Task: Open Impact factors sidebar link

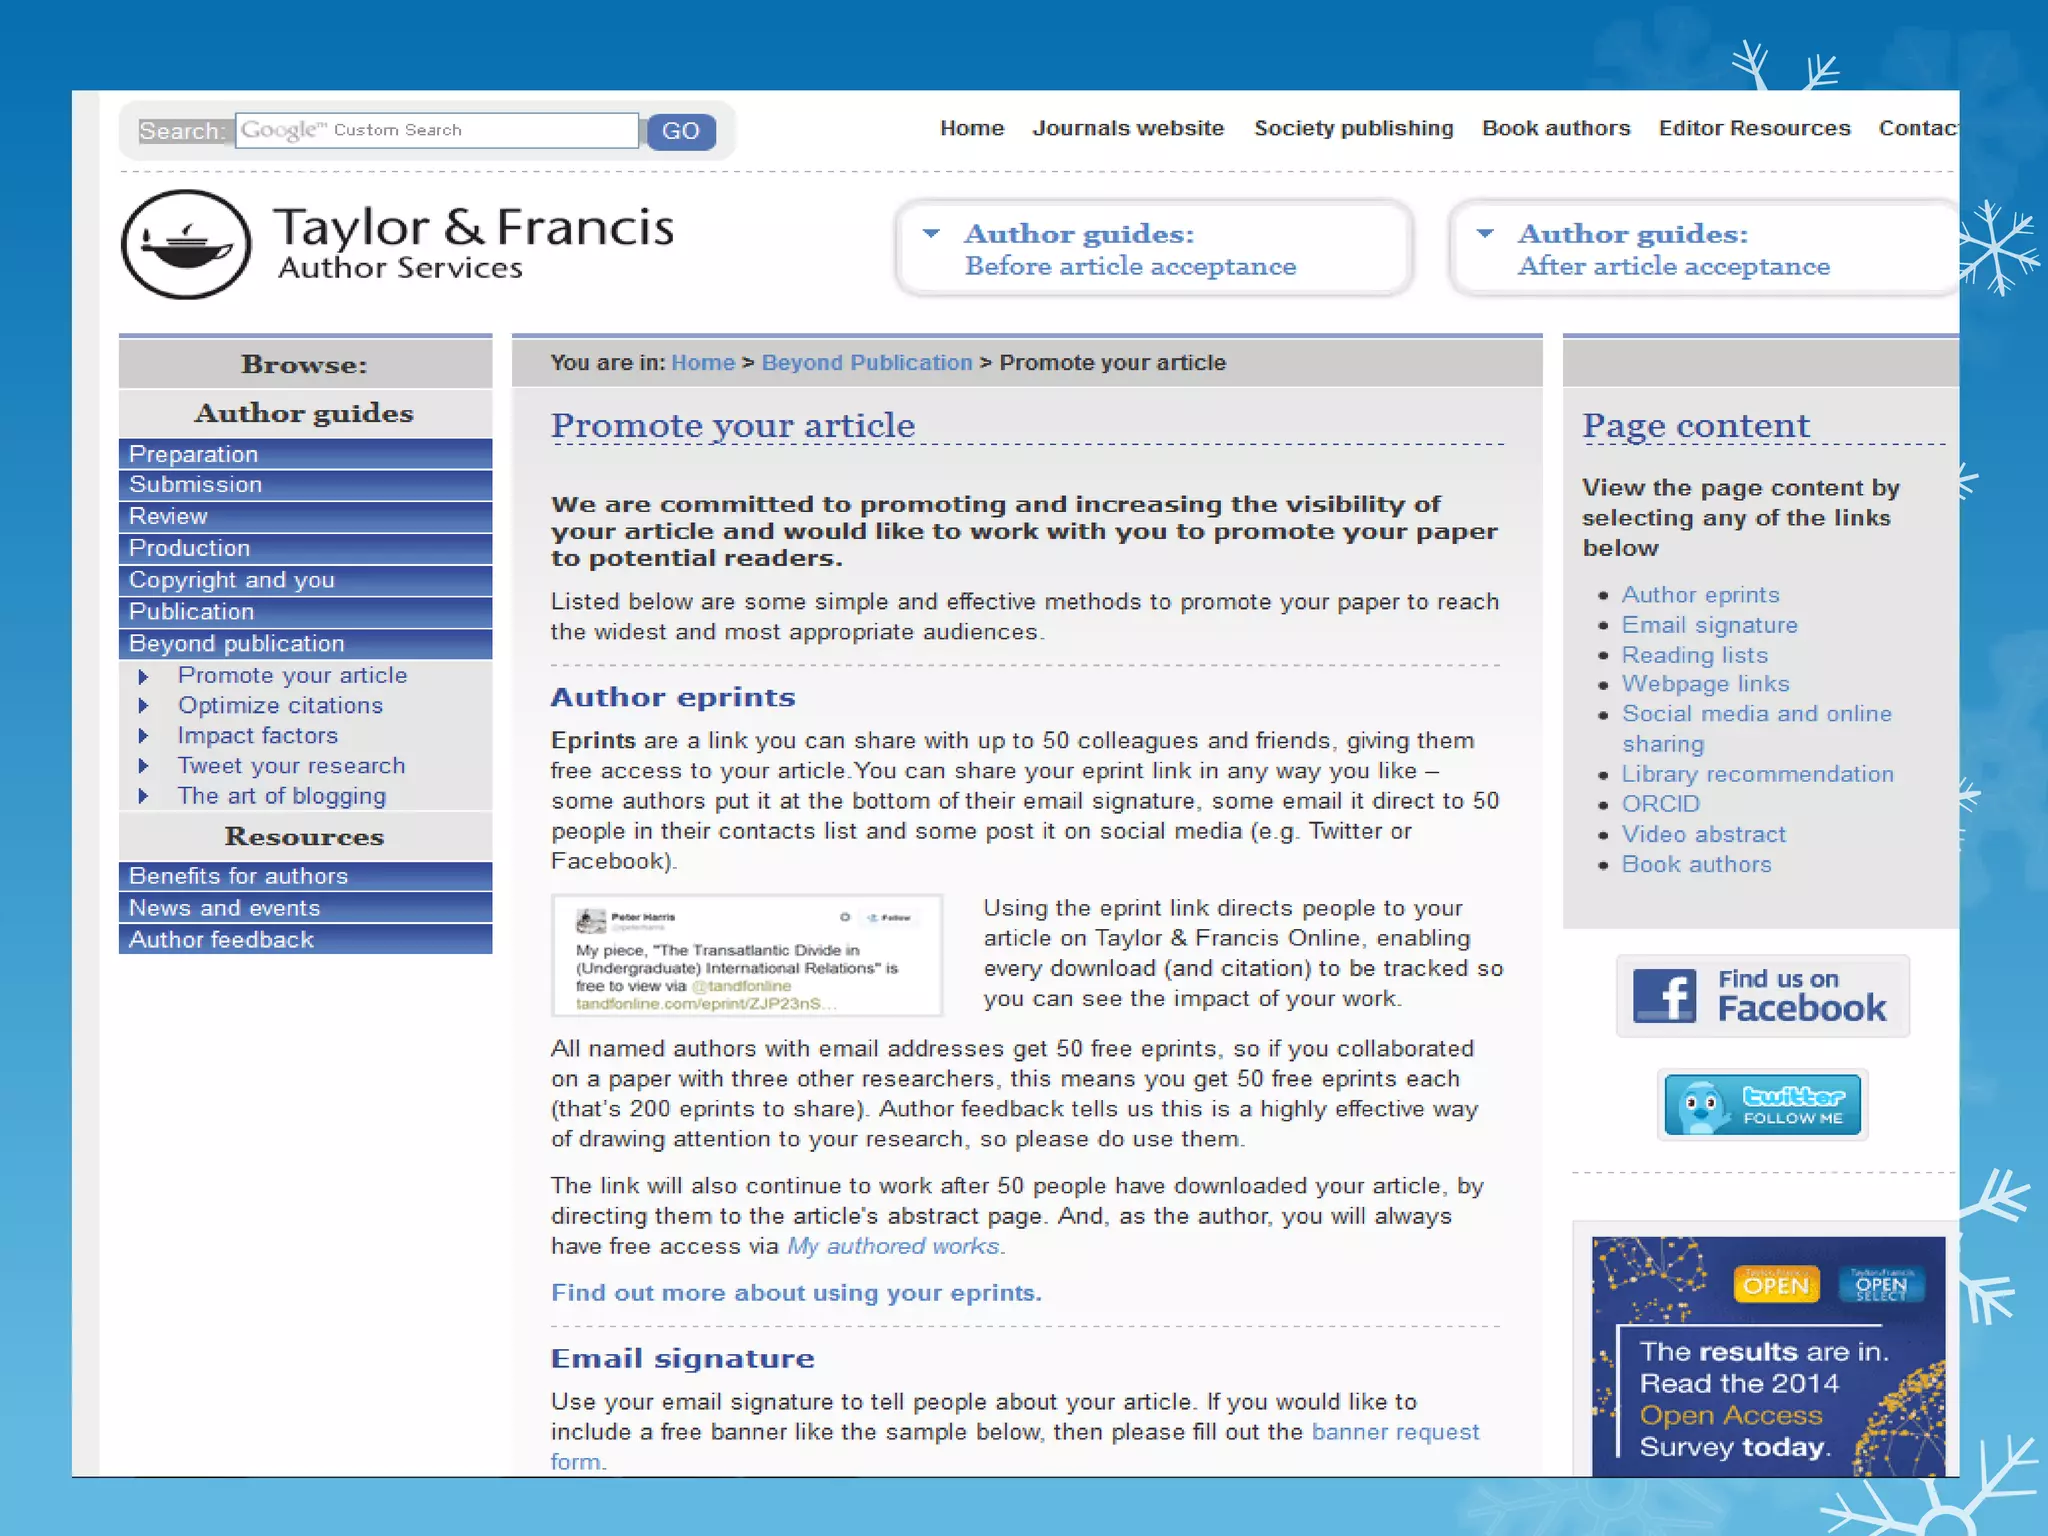Action: (257, 736)
